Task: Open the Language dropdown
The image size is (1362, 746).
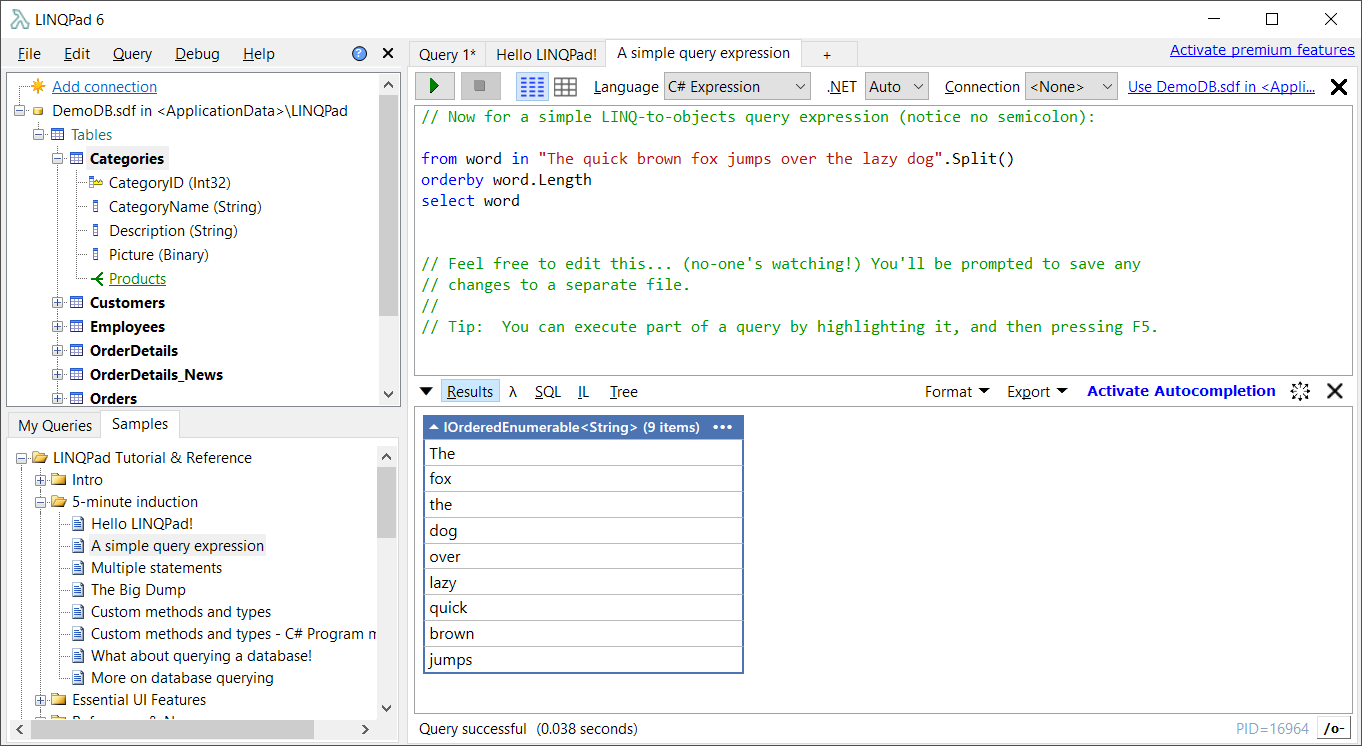Action: tap(737, 87)
